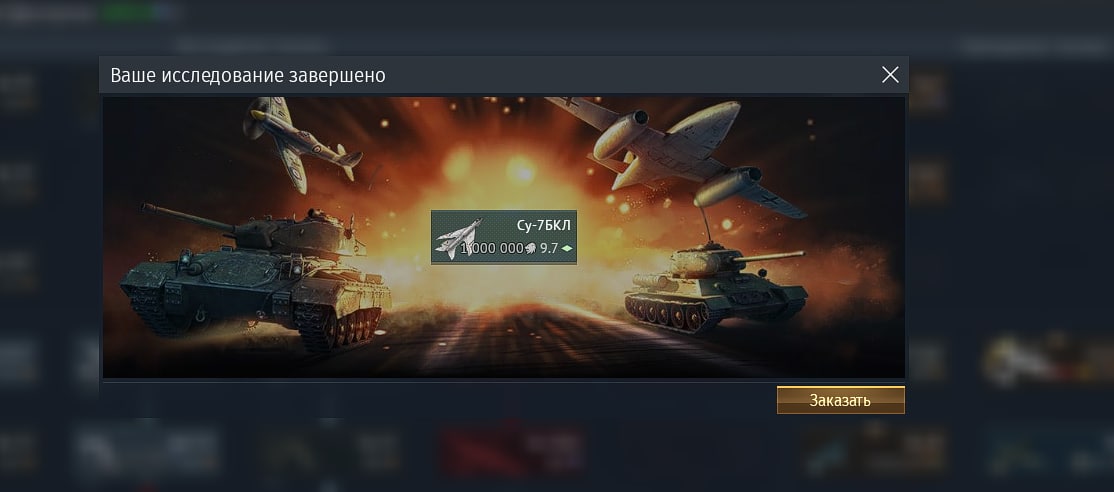
Task: Click the blurred vehicle card under Заказать
Action: coord(875,449)
